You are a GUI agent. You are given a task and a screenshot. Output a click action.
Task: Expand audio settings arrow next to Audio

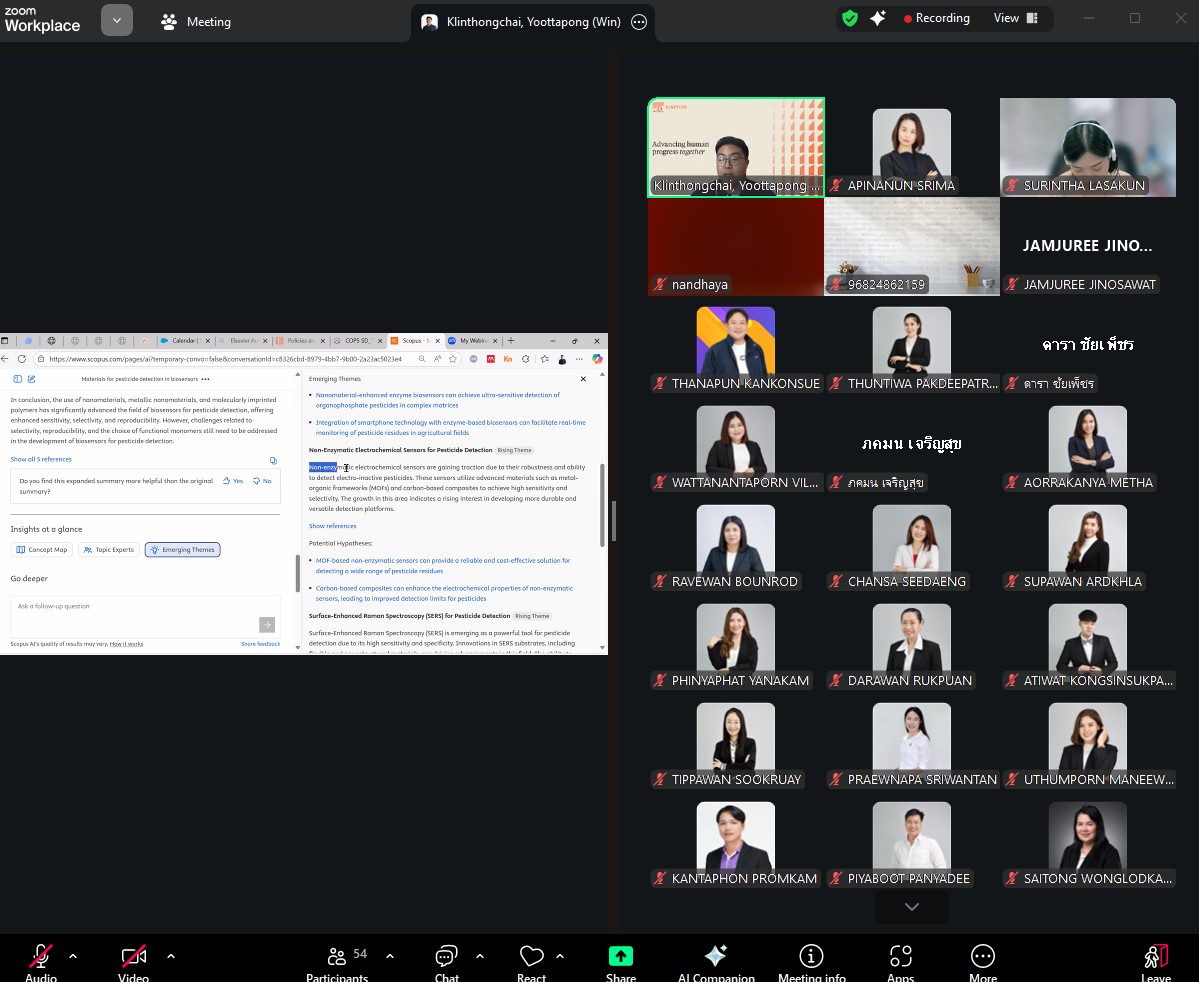click(72, 956)
